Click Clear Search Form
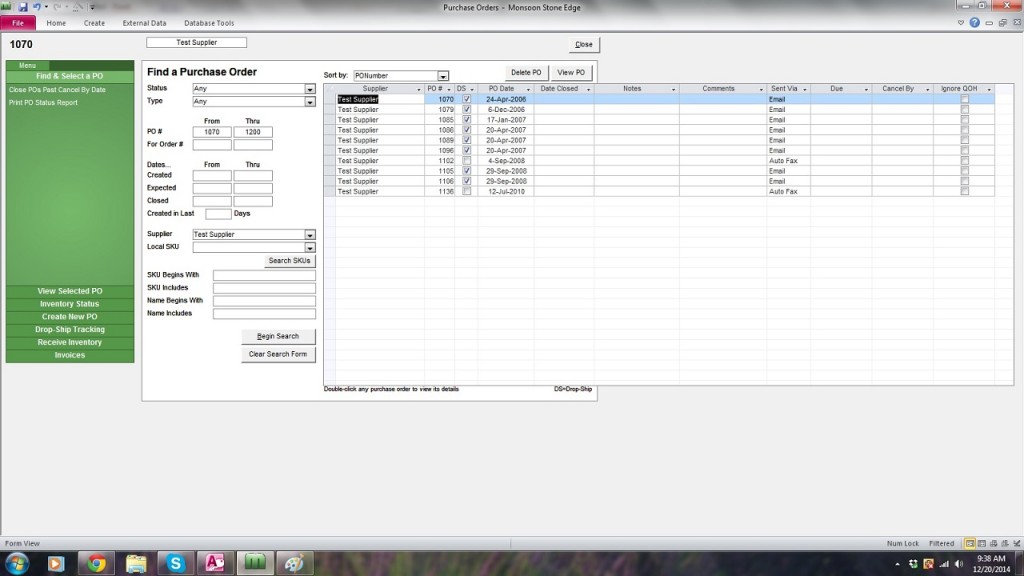Image resolution: width=1024 pixels, height=576 pixels. (x=278, y=353)
